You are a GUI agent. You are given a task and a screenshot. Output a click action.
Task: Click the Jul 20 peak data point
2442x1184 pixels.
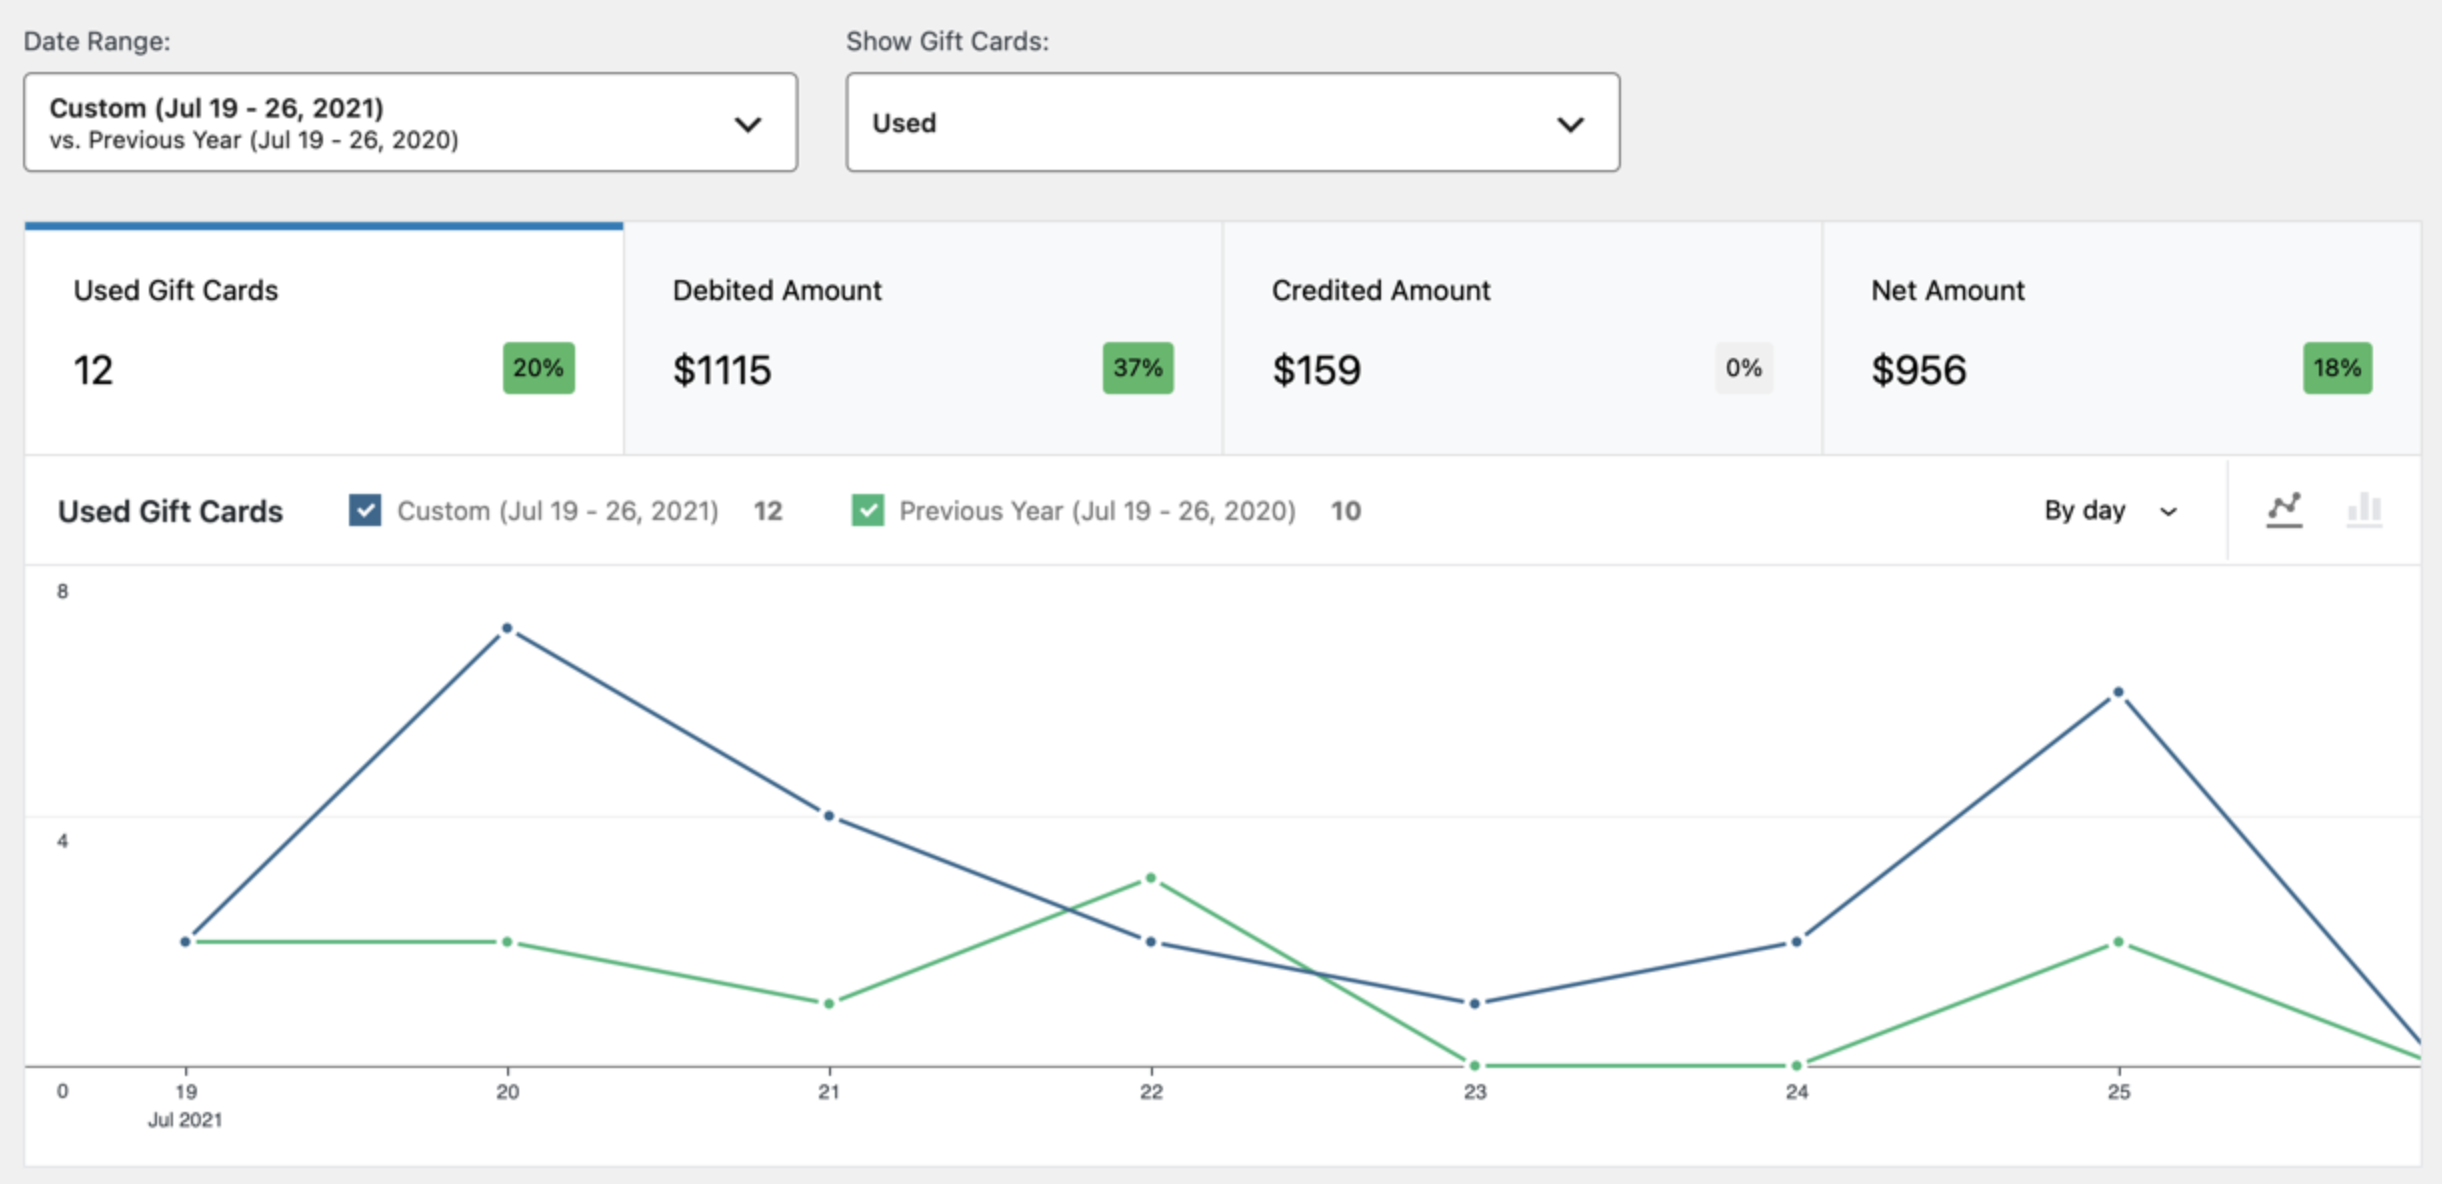(507, 628)
